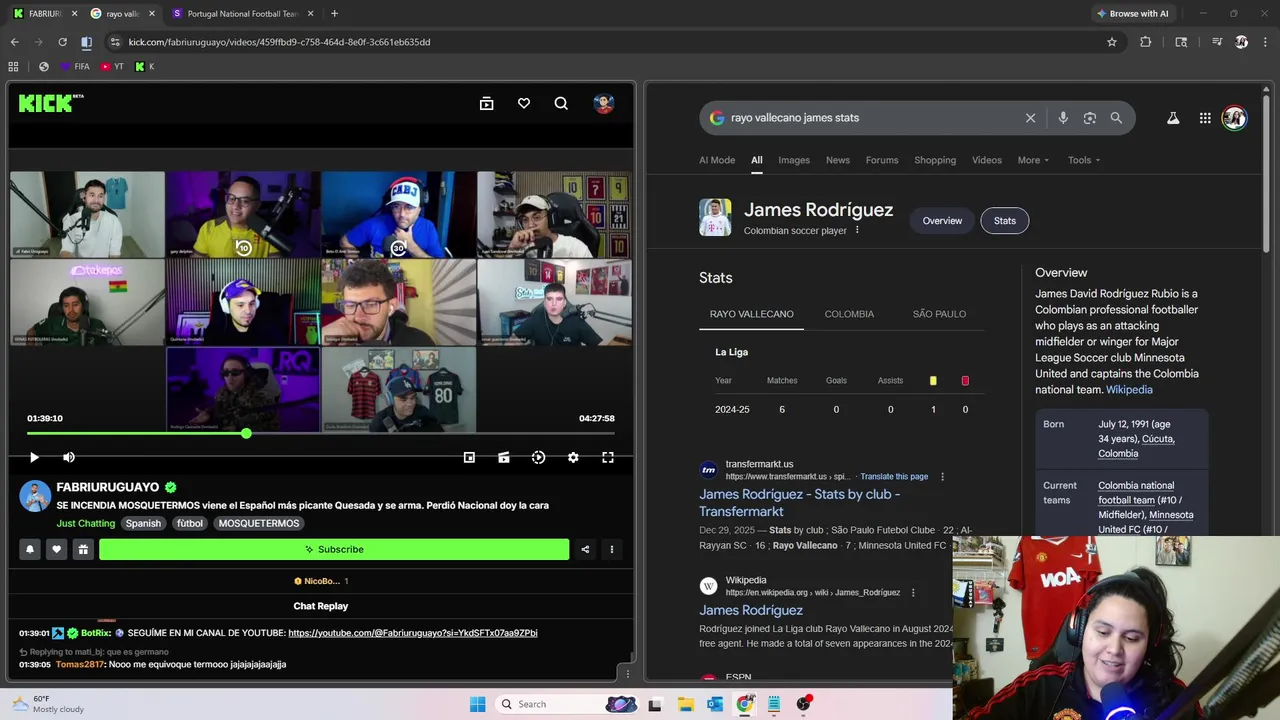The image size is (1280, 720).
Task: Play the Kick stream video
Action: point(34,457)
